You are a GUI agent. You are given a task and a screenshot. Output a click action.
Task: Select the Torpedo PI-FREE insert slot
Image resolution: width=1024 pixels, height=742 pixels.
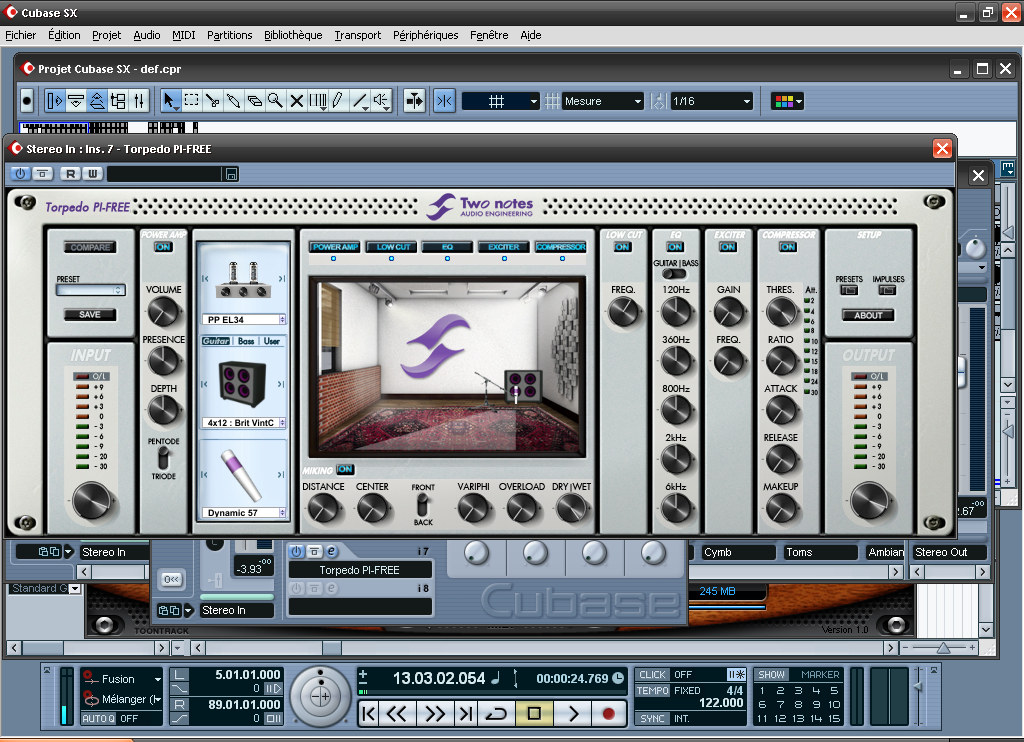[359, 570]
